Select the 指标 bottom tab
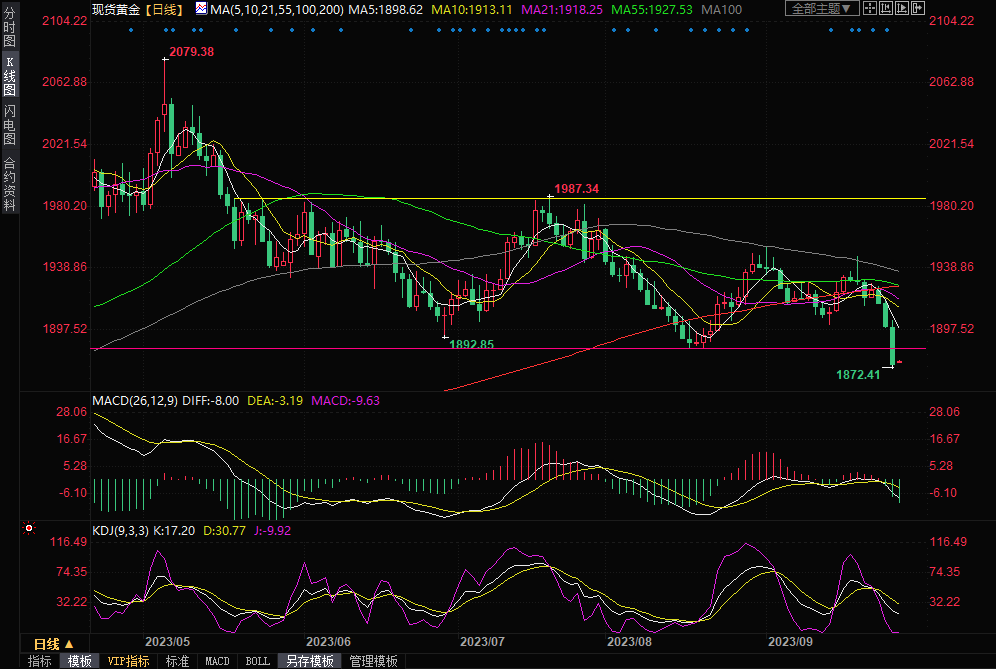This screenshot has width=996, height=669. [40, 661]
